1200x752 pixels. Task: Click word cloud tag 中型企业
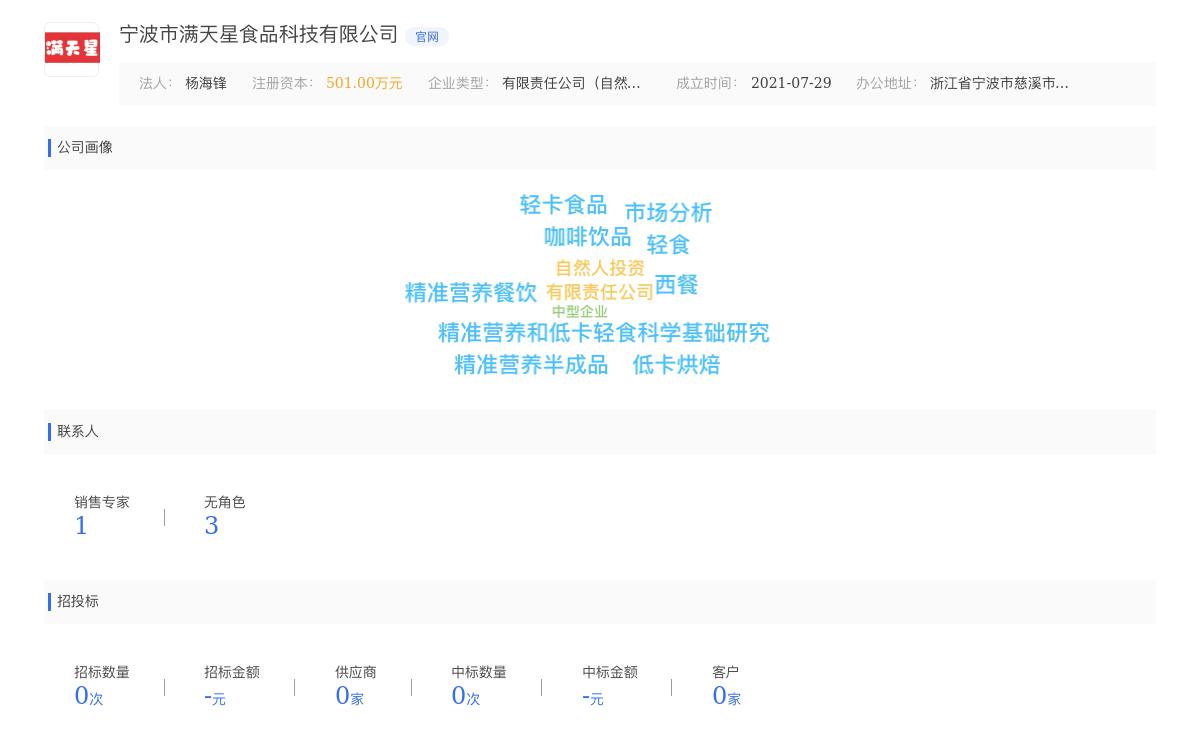(580, 312)
